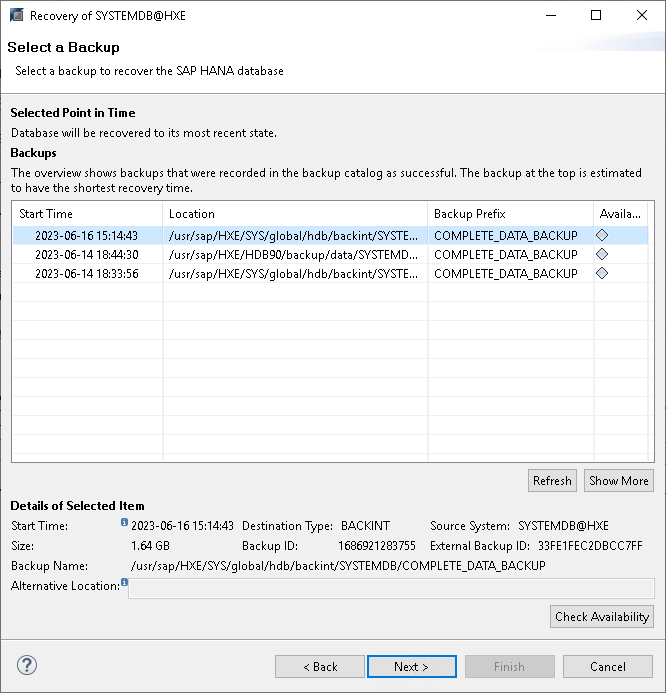Go back with the < Back button
Image resolution: width=666 pixels, height=693 pixels.
coord(320,666)
